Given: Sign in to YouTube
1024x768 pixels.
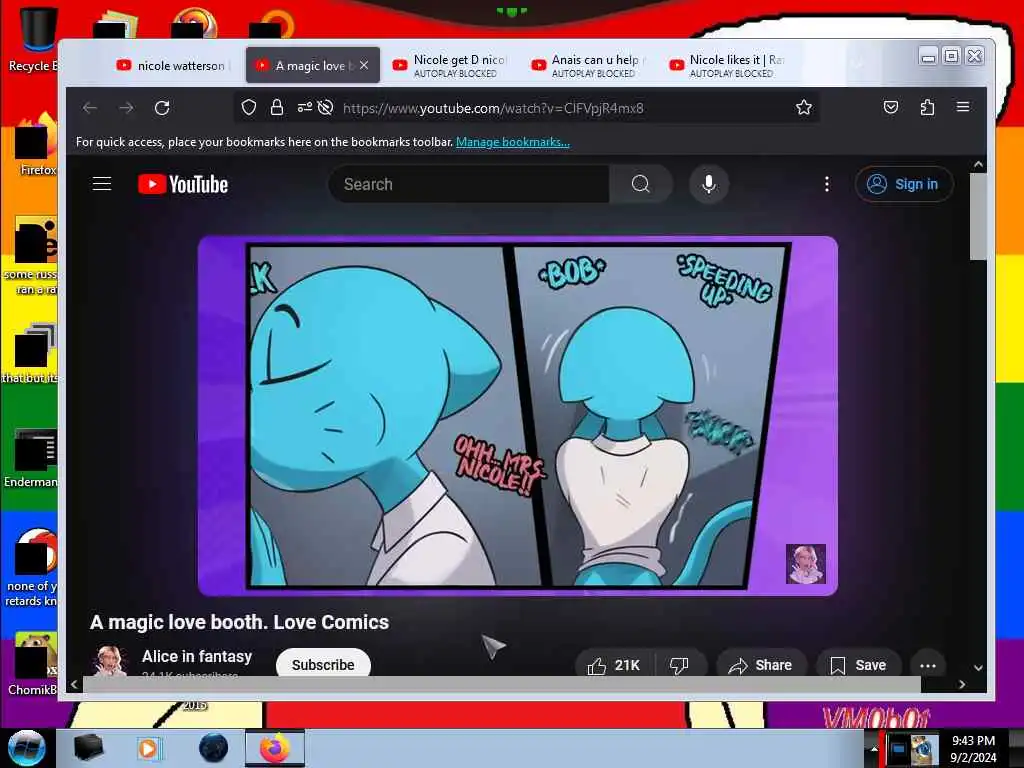Looking at the screenshot, I should (904, 184).
